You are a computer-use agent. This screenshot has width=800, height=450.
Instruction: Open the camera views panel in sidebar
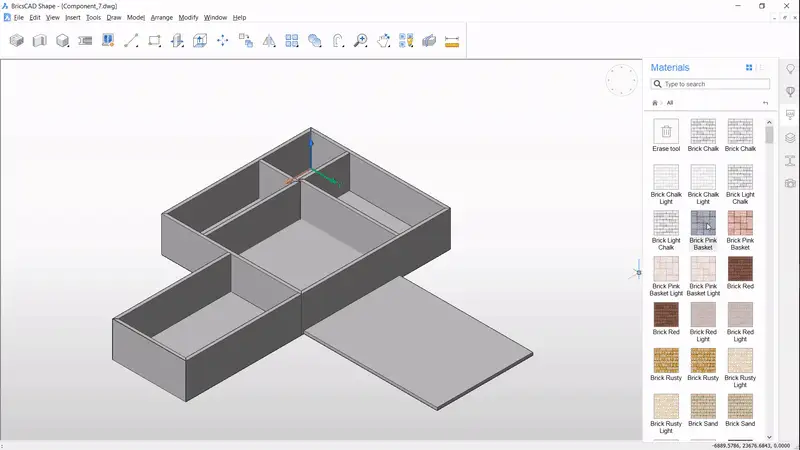(x=790, y=183)
